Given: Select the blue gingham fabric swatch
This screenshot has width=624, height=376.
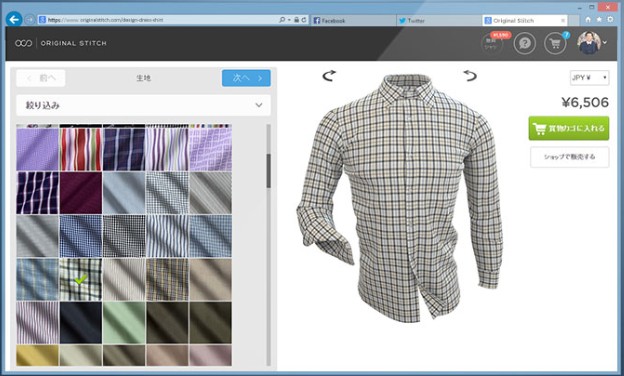Looking at the screenshot, I should tap(81, 236).
